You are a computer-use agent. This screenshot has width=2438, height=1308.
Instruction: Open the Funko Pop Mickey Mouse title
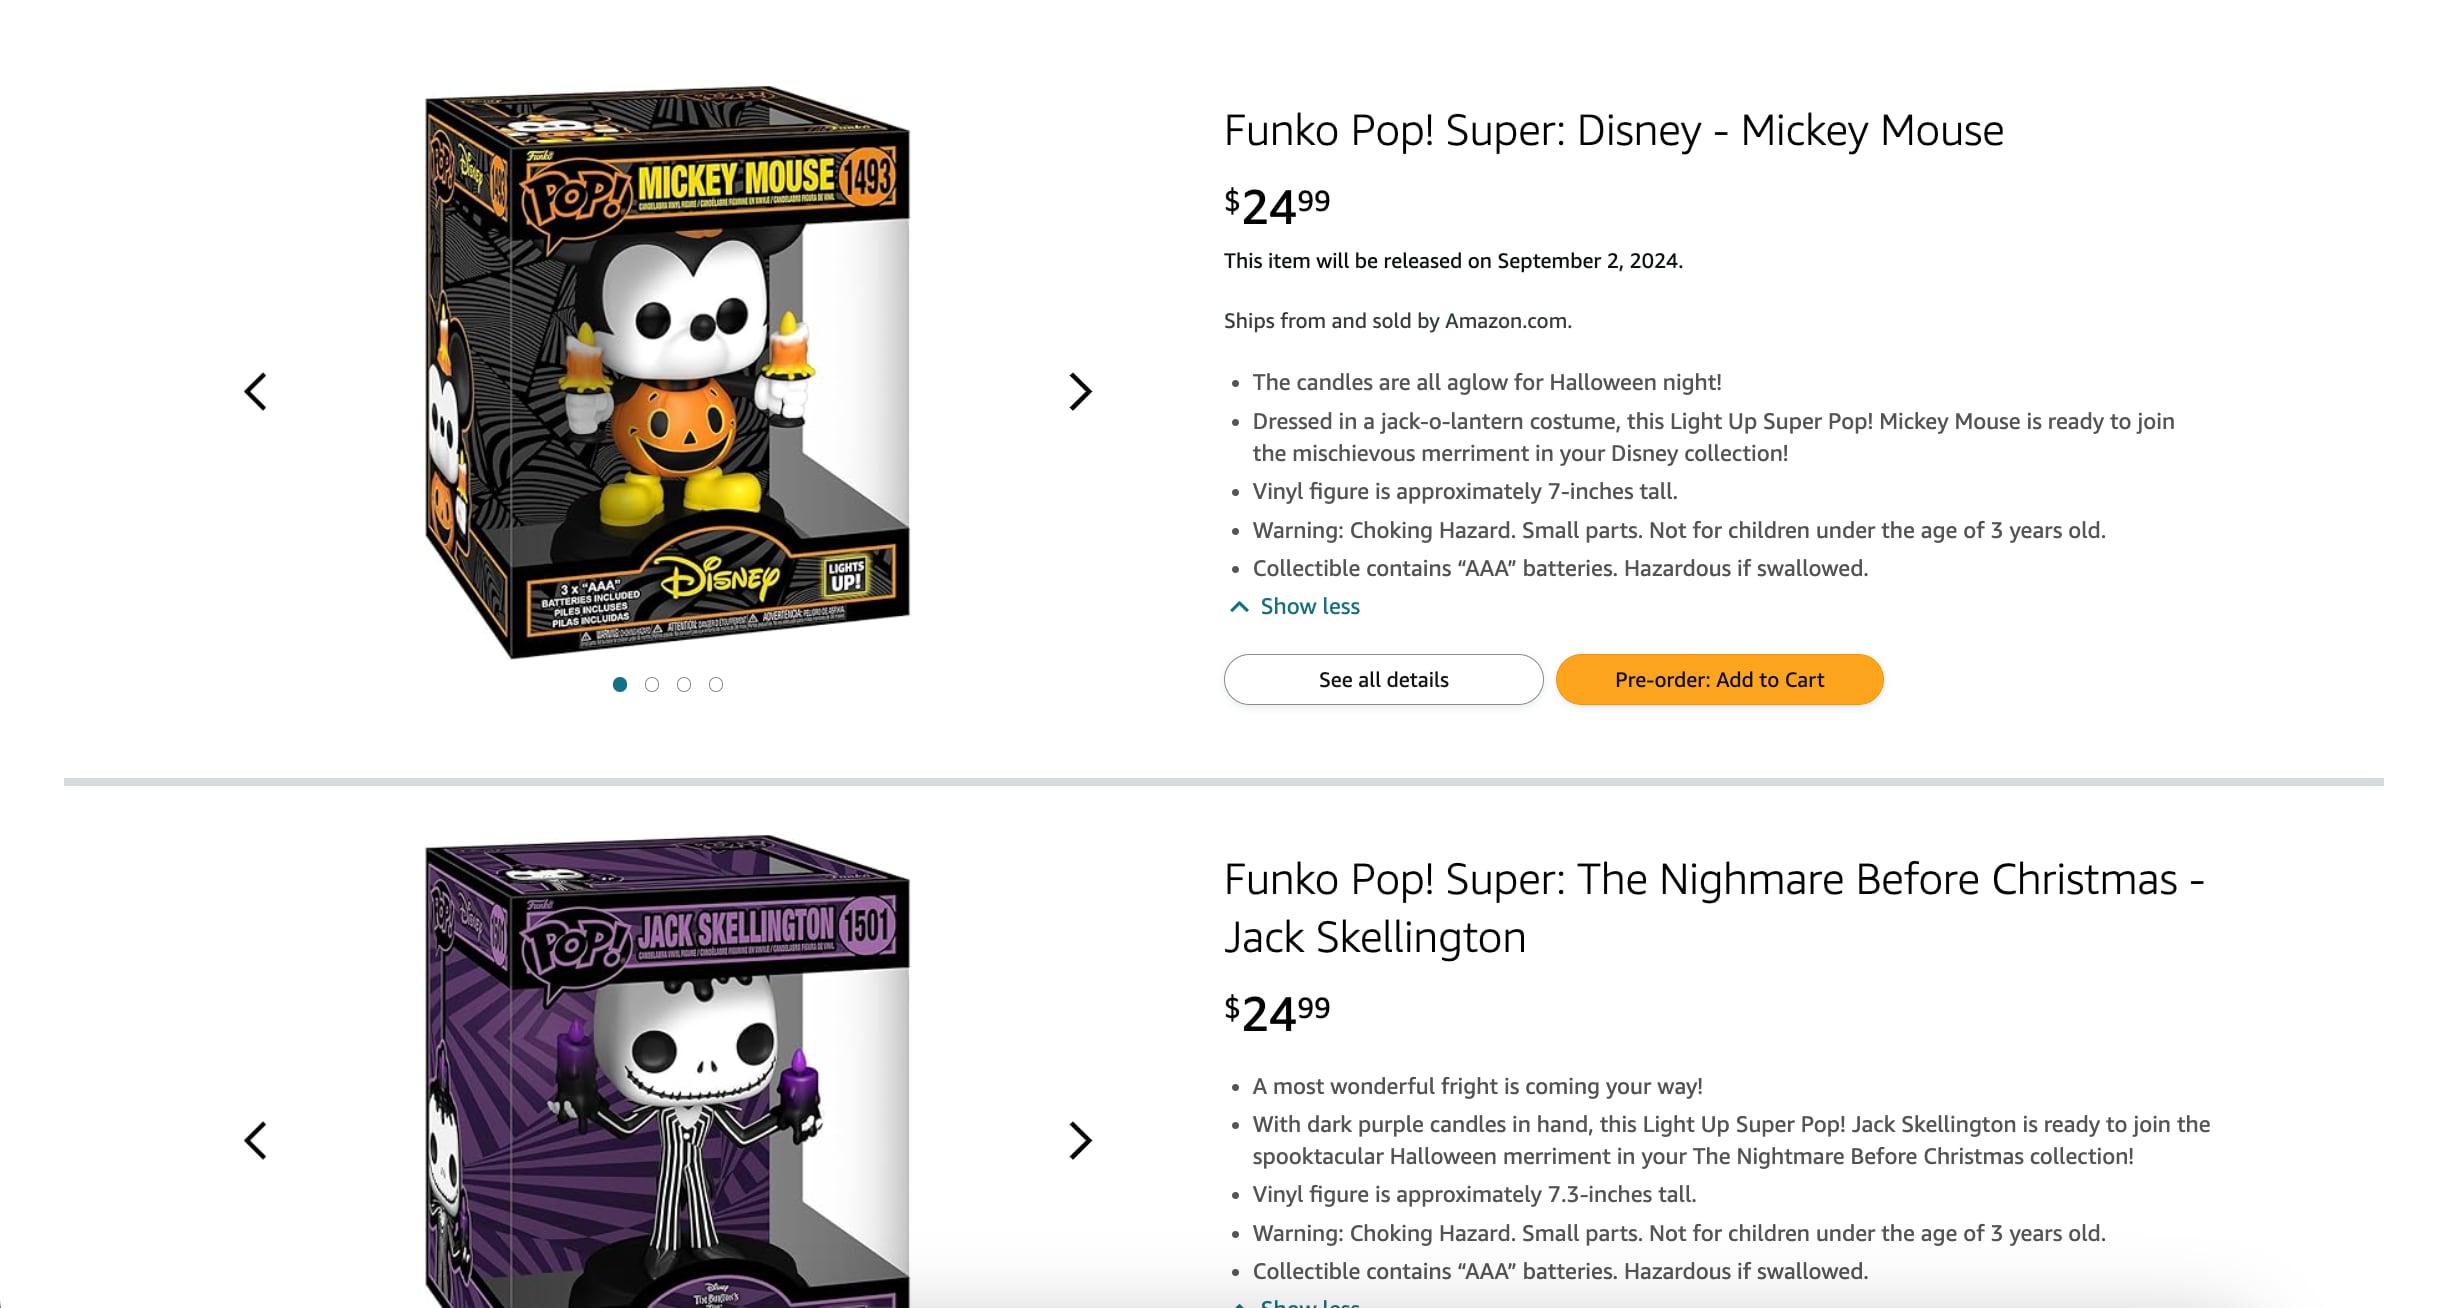[x=1613, y=131]
